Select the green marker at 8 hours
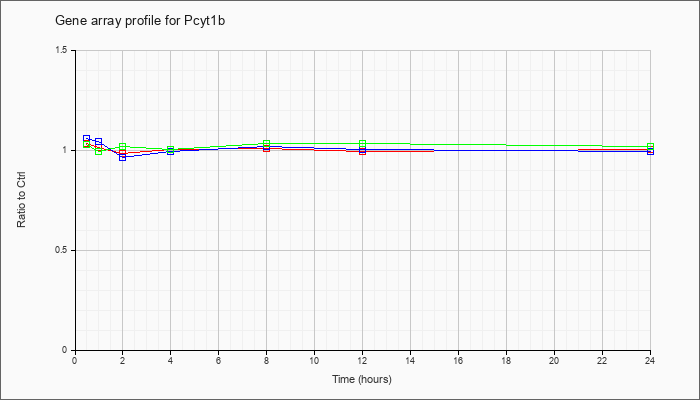The image size is (700, 400). 267,143
